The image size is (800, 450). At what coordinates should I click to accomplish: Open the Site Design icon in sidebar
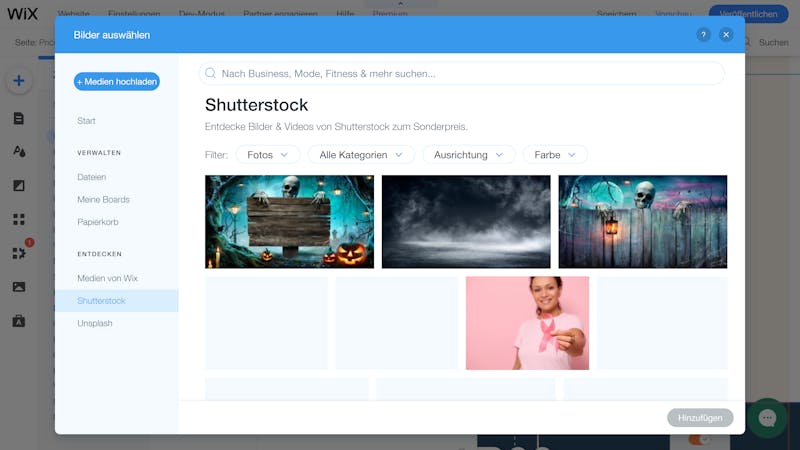(19, 152)
